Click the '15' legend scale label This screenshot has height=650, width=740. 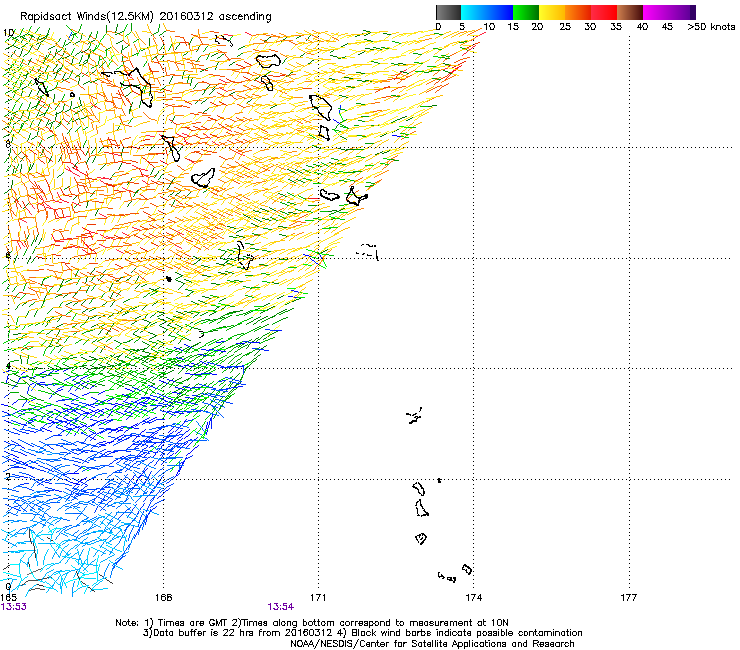(x=513, y=26)
